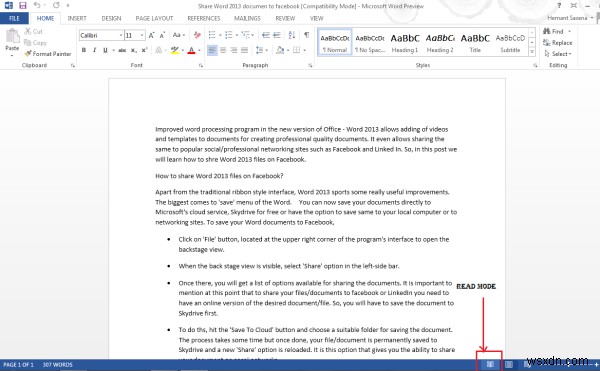Switch to the DESIGN tab
This screenshot has width=600, height=371.
(111, 18)
